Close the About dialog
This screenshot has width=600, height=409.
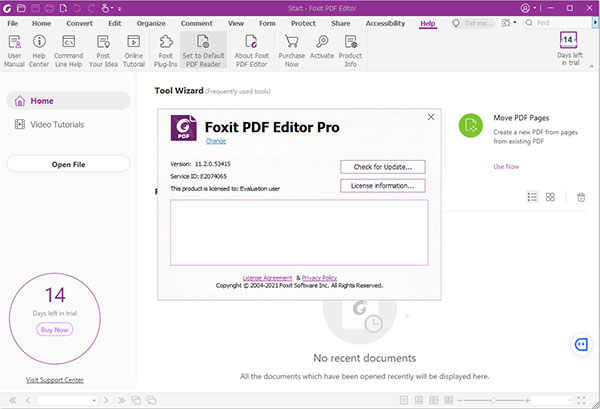coord(431,117)
